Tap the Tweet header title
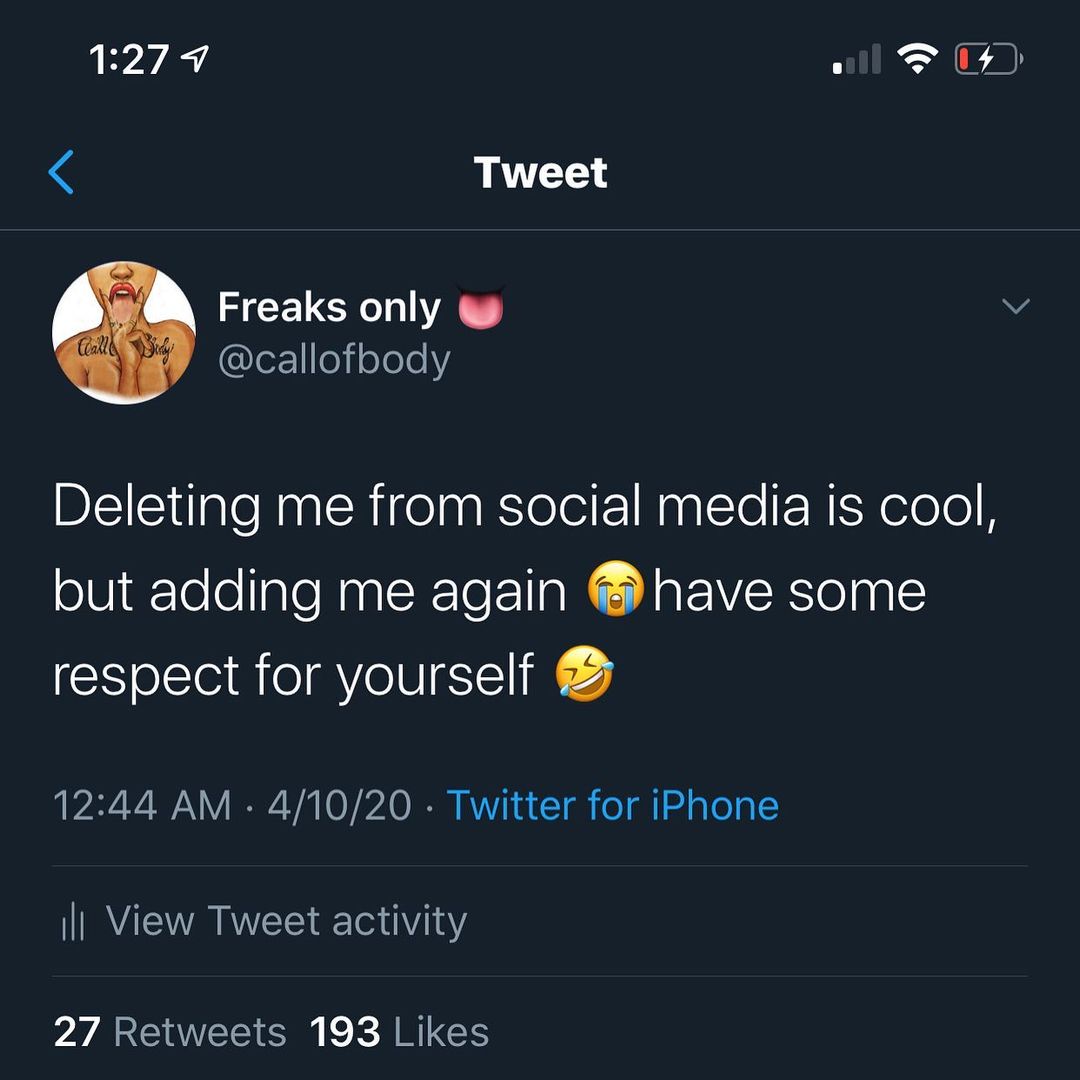The image size is (1080, 1080). tap(540, 172)
